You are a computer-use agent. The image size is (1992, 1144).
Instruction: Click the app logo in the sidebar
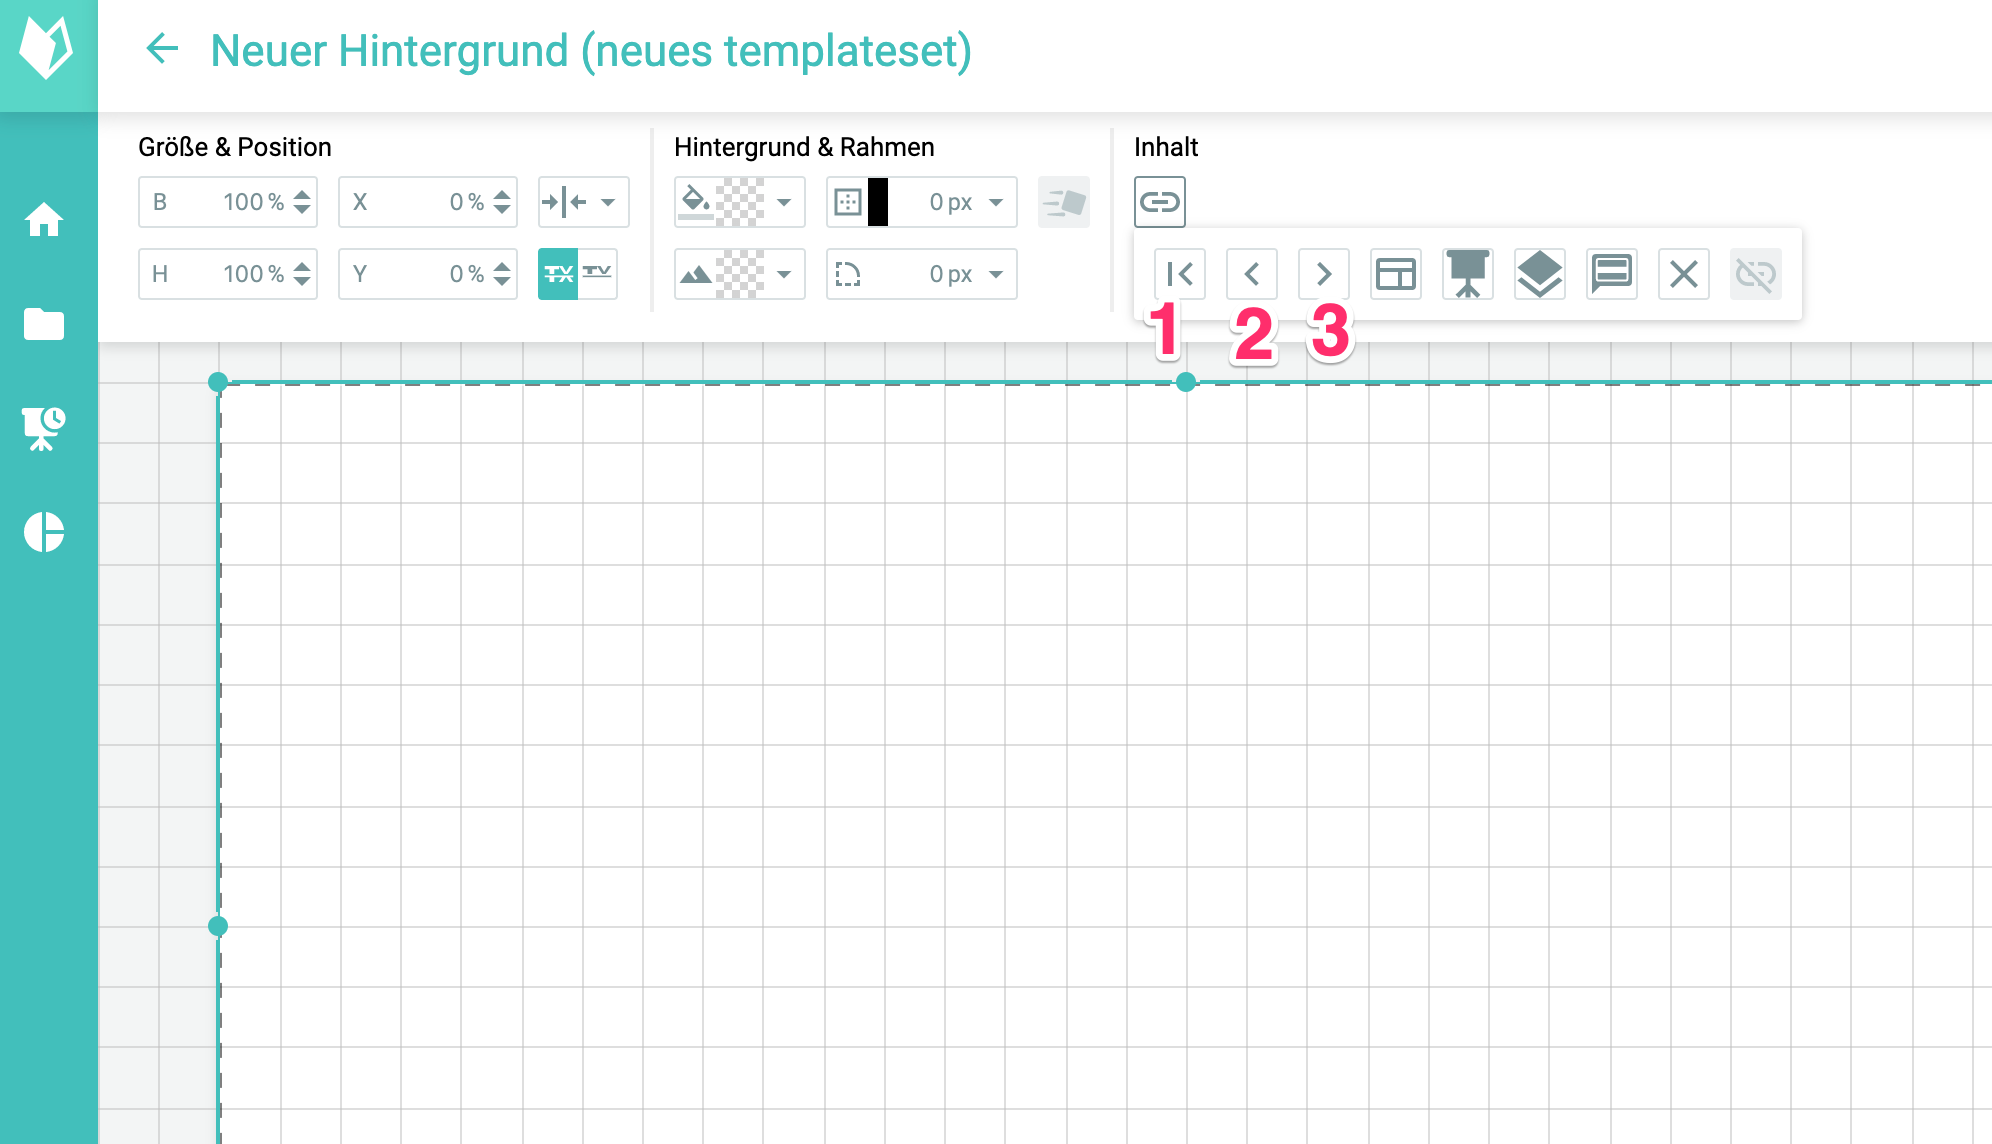[46, 48]
